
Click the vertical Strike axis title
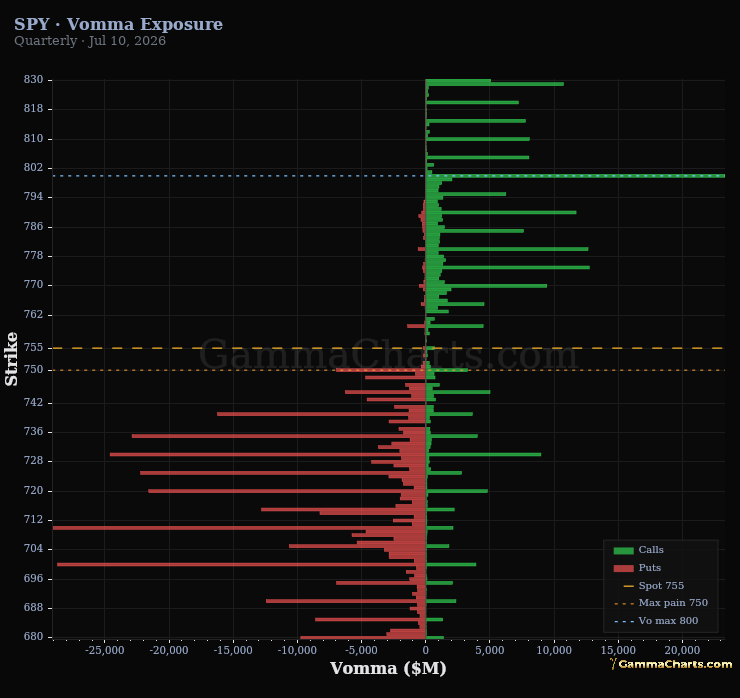click(x=11, y=359)
